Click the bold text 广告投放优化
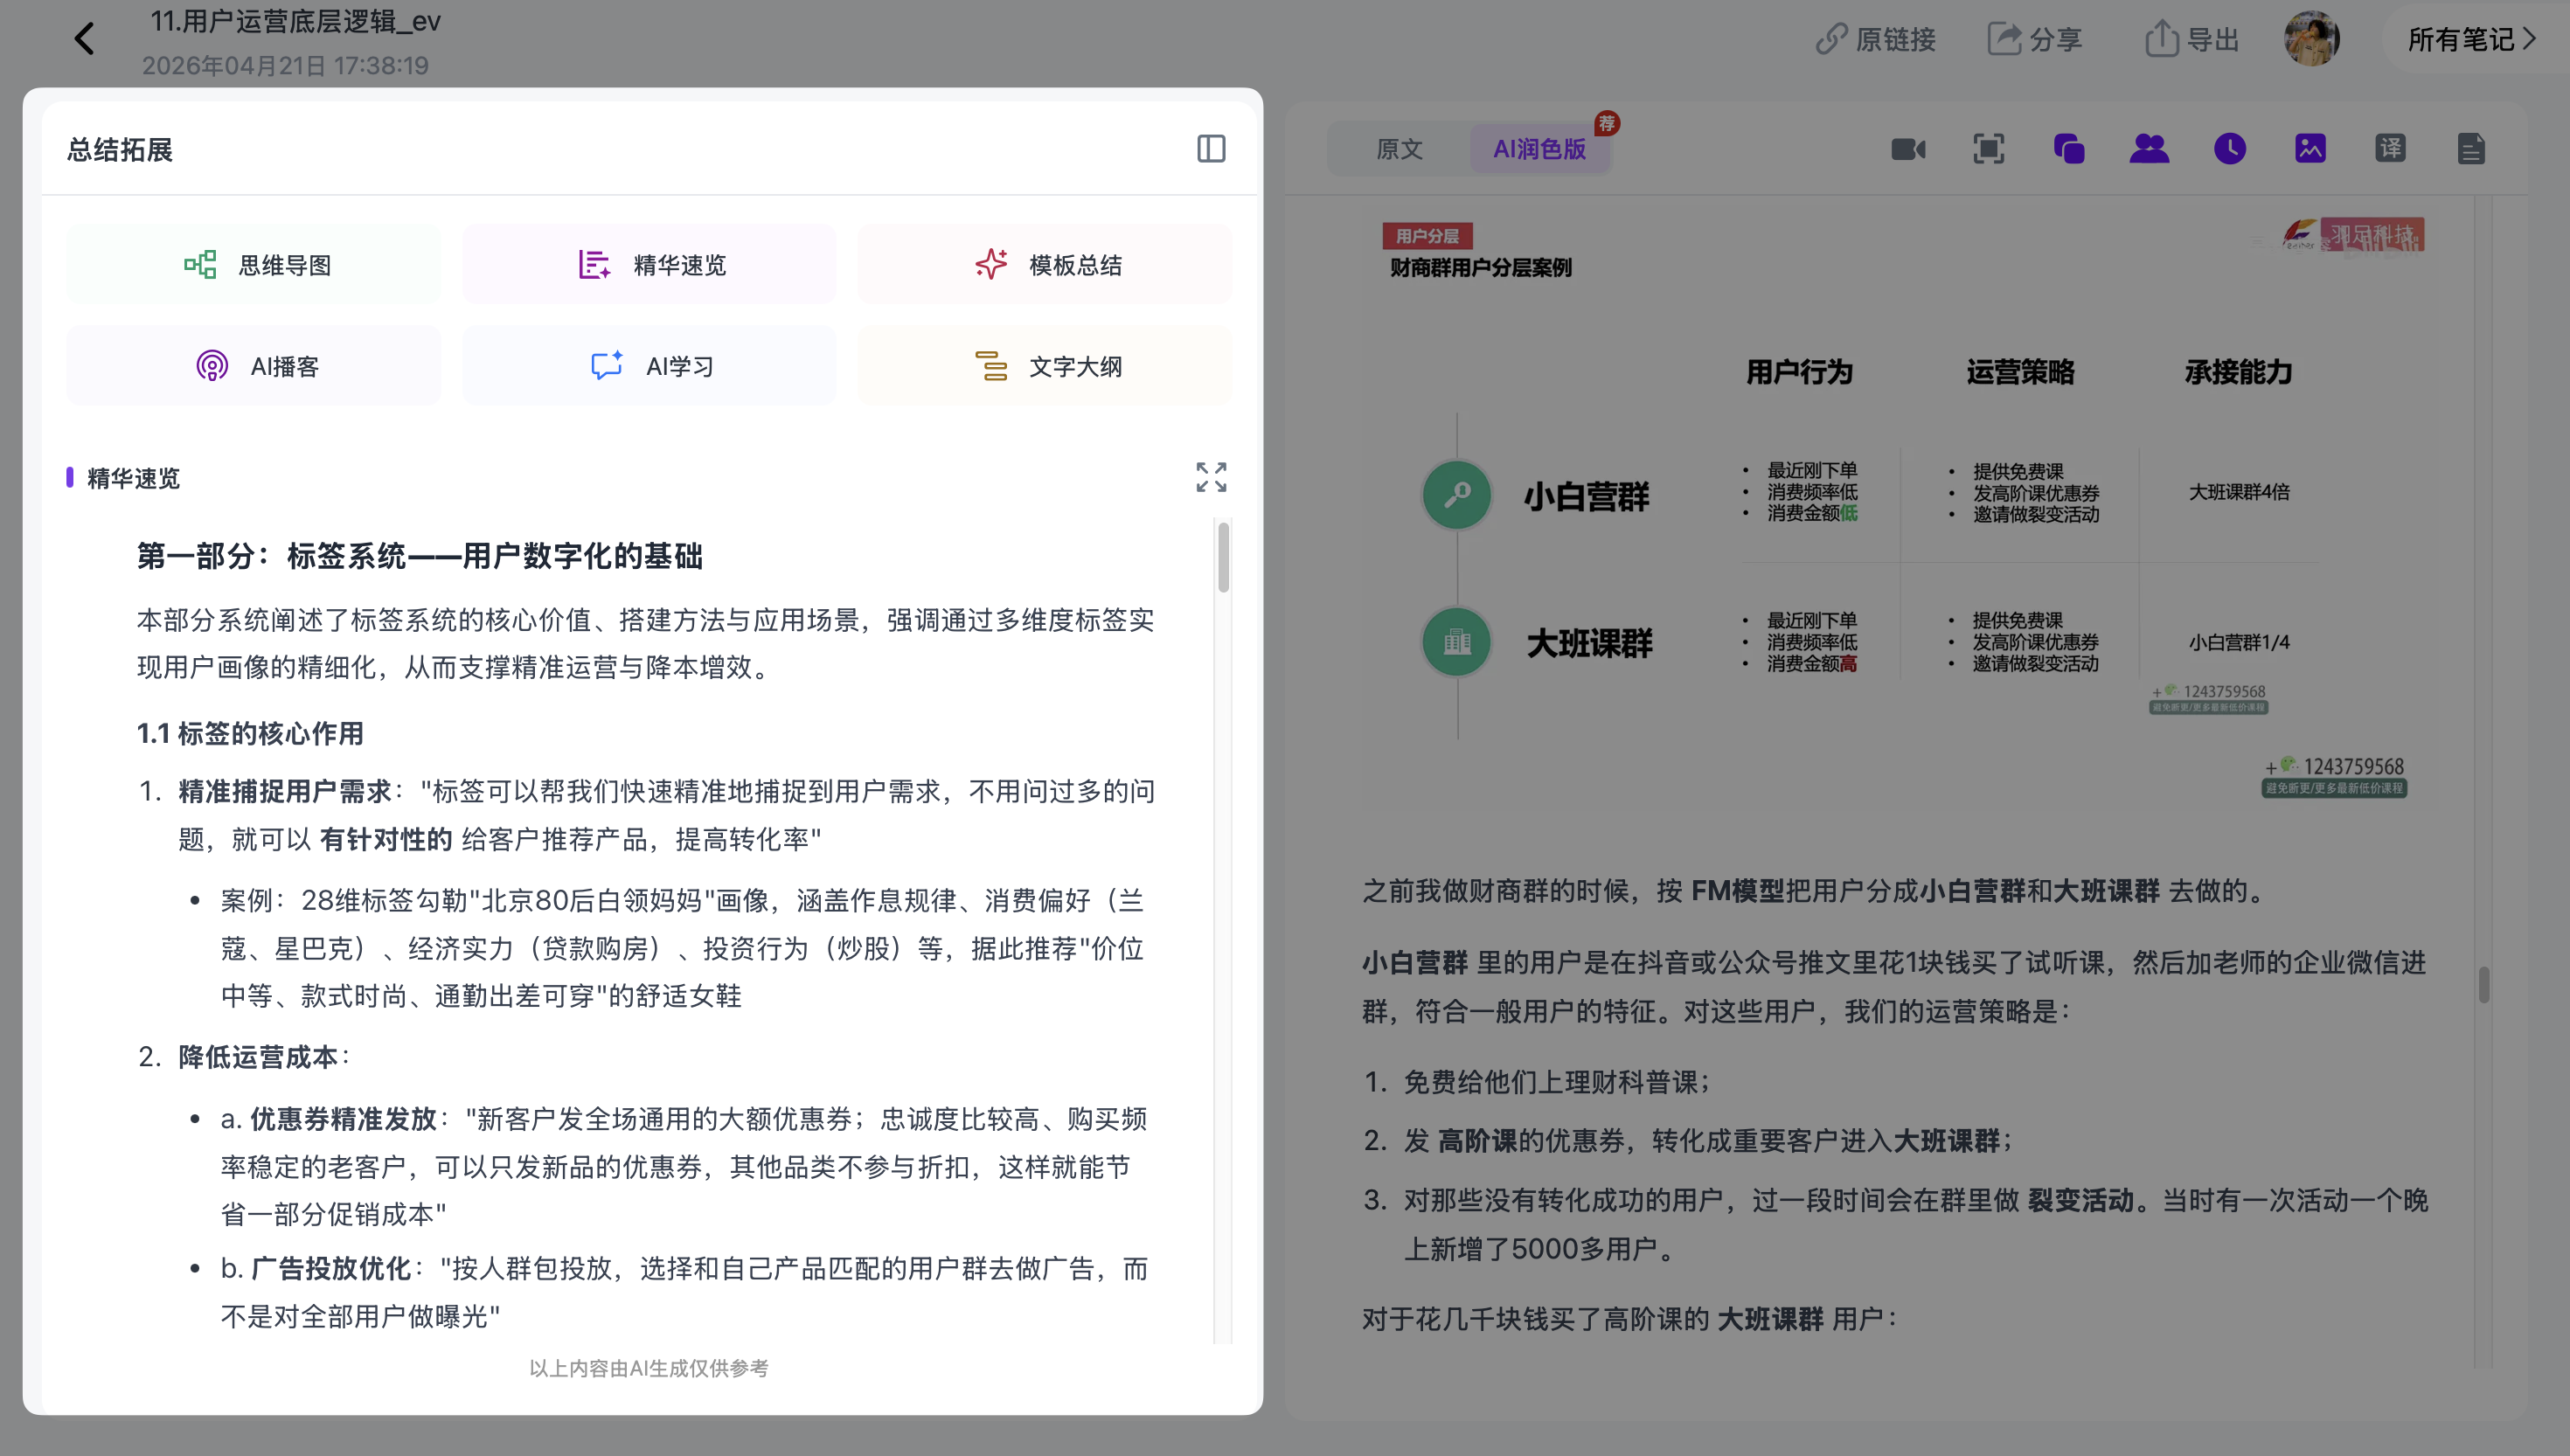 click(331, 1269)
